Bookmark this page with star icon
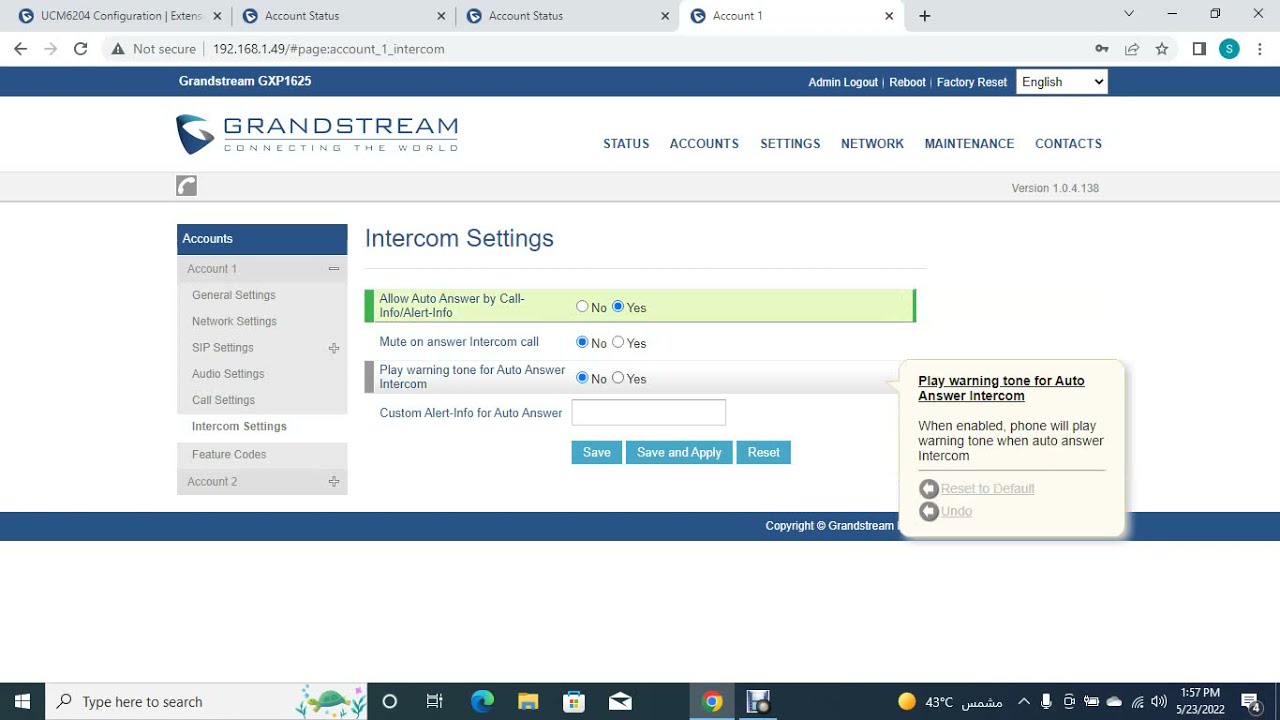 click(1162, 48)
